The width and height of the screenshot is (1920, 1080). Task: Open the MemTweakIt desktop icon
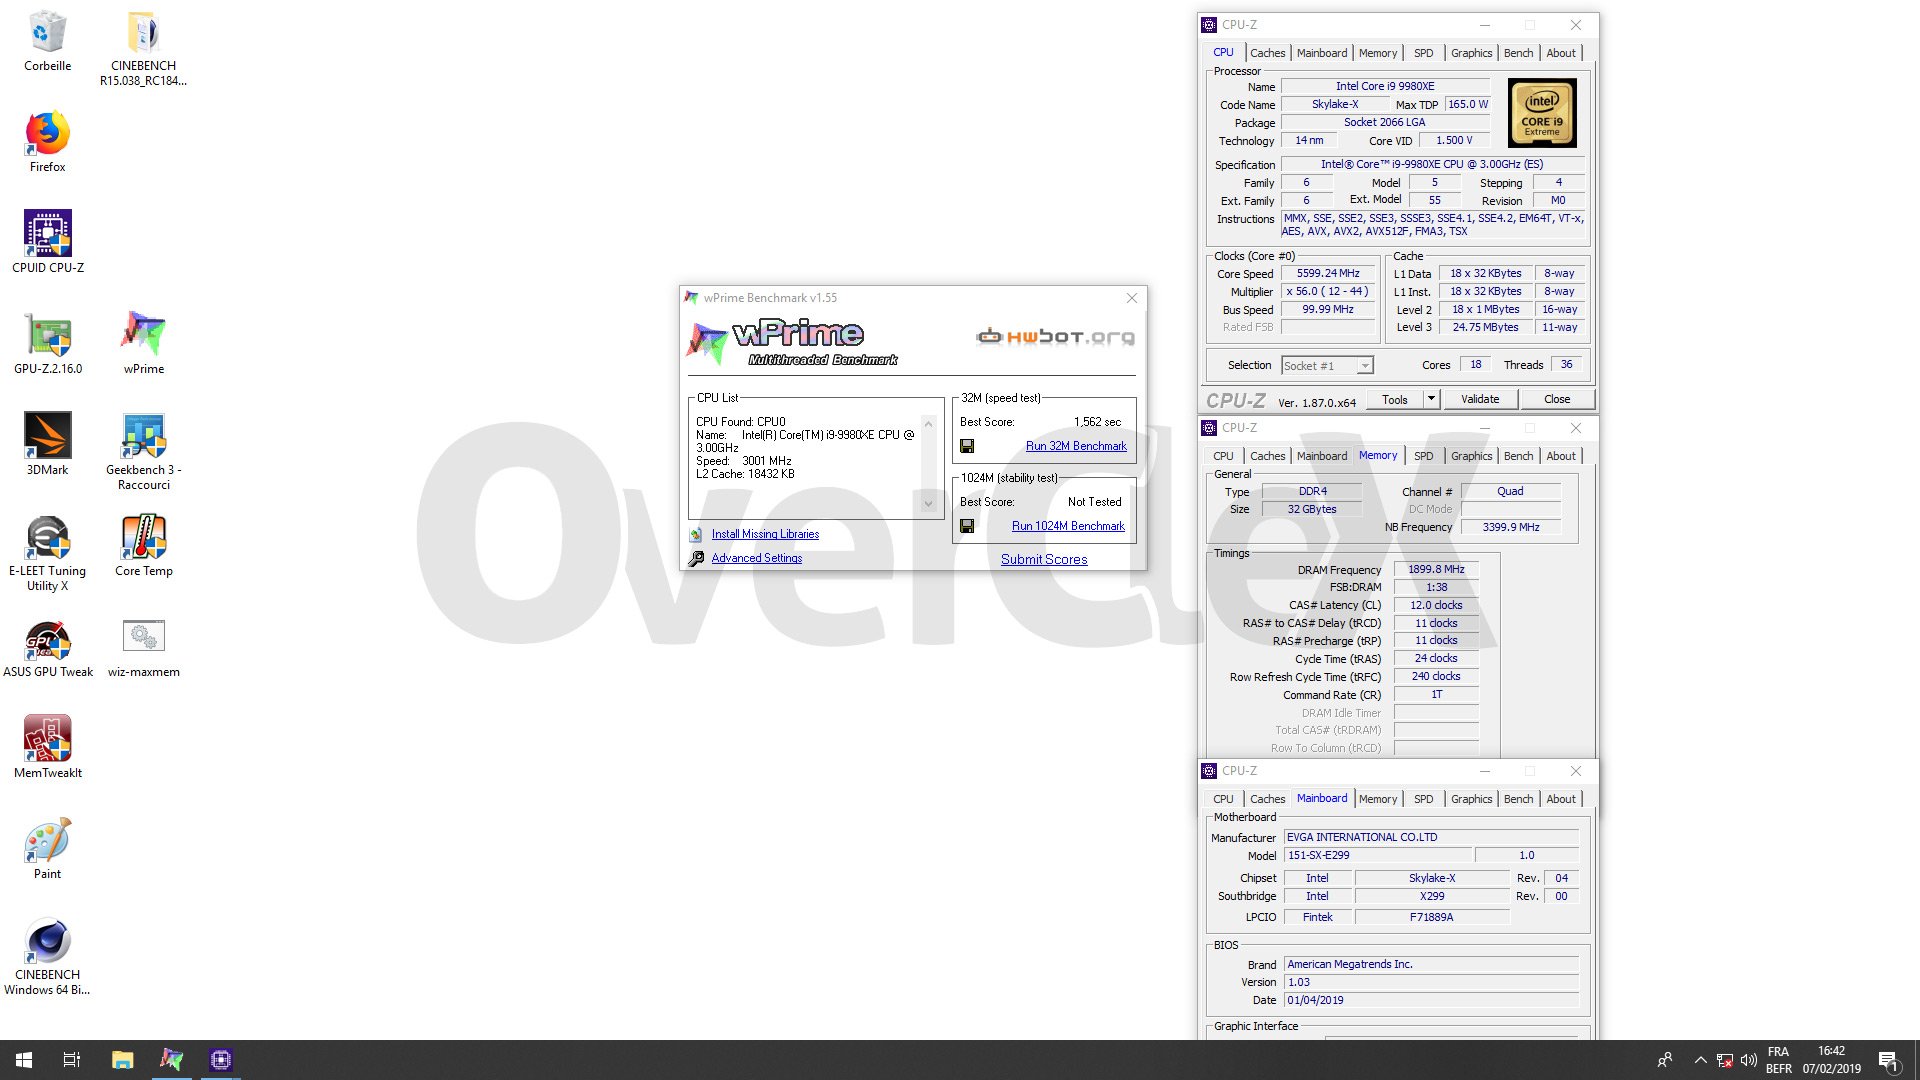(47, 747)
